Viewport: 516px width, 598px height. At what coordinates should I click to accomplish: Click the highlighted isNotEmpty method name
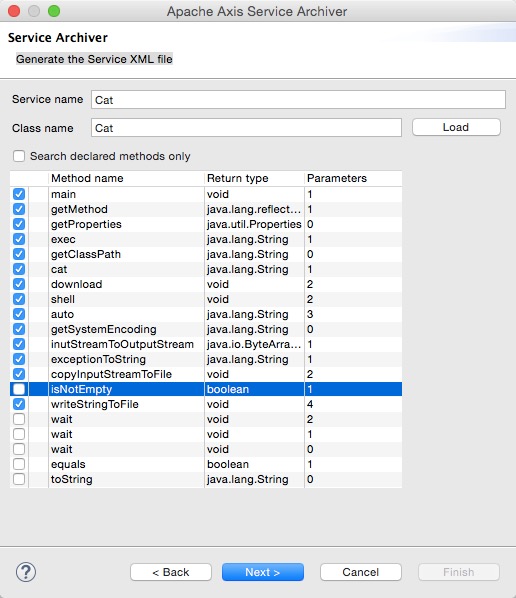(82, 389)
